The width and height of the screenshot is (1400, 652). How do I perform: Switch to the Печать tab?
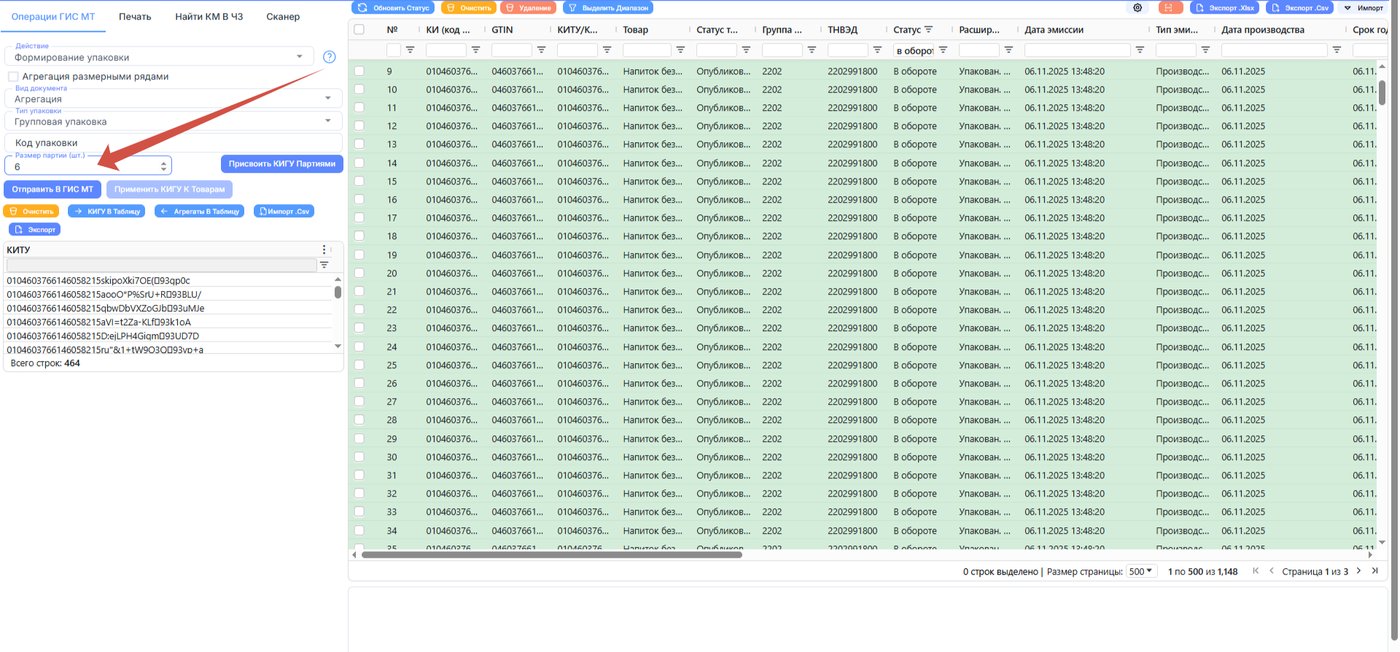[135, 17]
